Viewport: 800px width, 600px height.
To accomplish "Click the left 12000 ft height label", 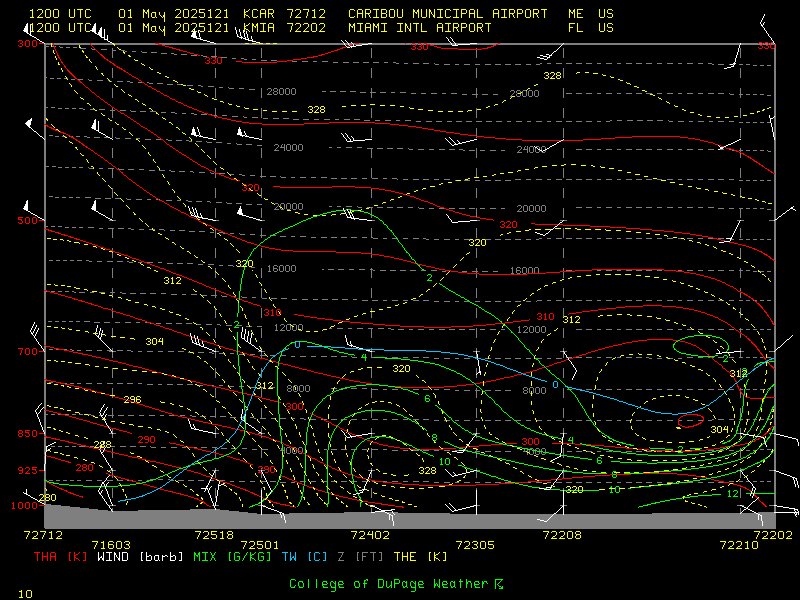I will click(x=288, y=328).
